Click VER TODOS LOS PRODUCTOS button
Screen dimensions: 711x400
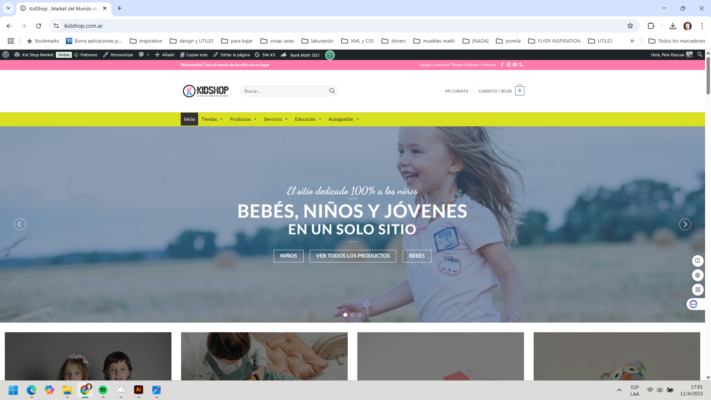(x=353, y=256)
